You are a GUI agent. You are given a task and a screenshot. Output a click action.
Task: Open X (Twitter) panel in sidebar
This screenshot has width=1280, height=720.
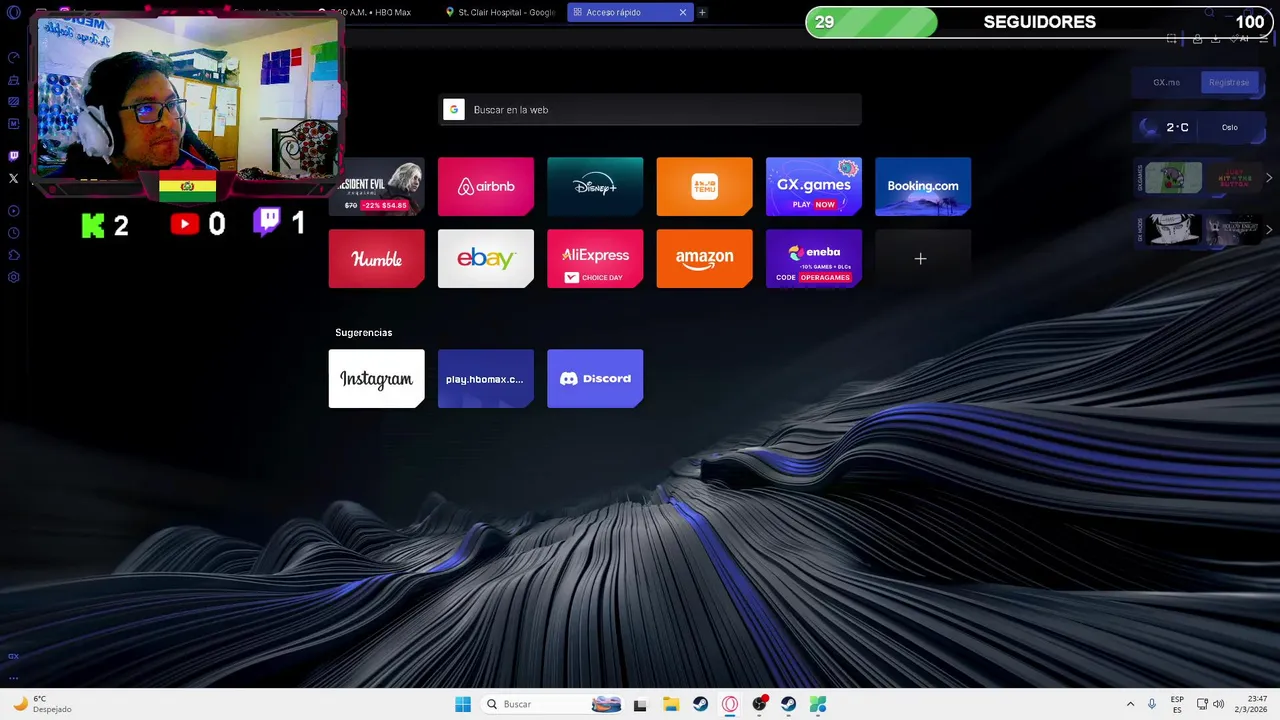(x=13, y=178)
